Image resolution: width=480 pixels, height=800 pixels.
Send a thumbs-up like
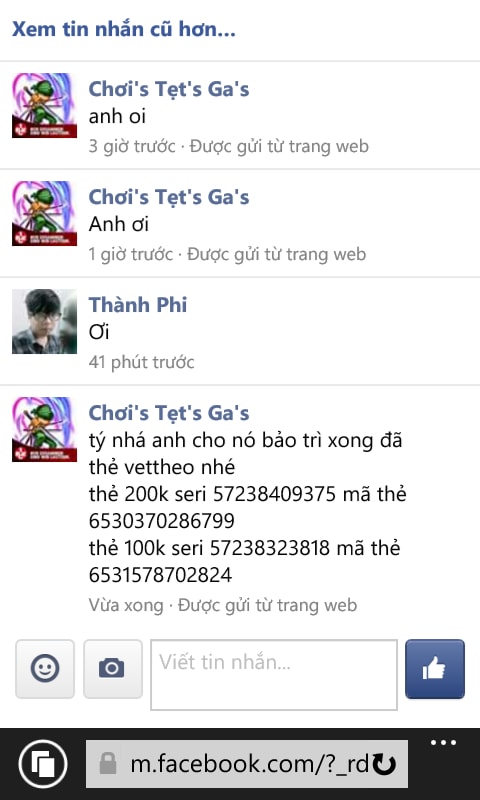coord(435,669)
